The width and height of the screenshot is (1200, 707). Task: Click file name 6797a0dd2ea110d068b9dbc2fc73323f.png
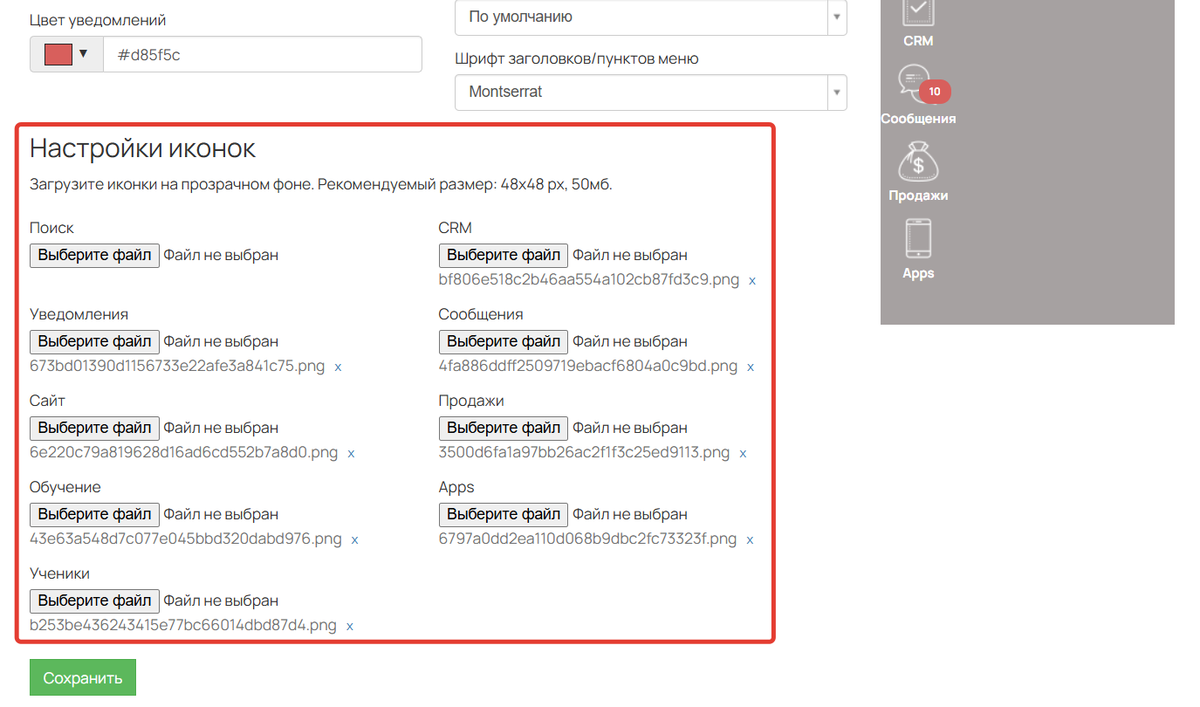pos(588,539)
